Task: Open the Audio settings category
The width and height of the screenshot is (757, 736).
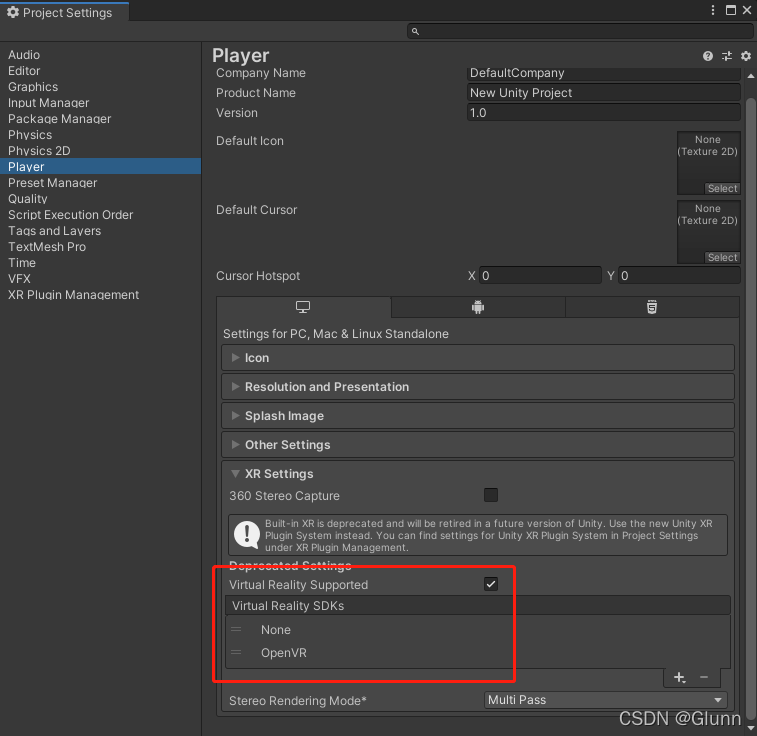Action: click(100, 55)
